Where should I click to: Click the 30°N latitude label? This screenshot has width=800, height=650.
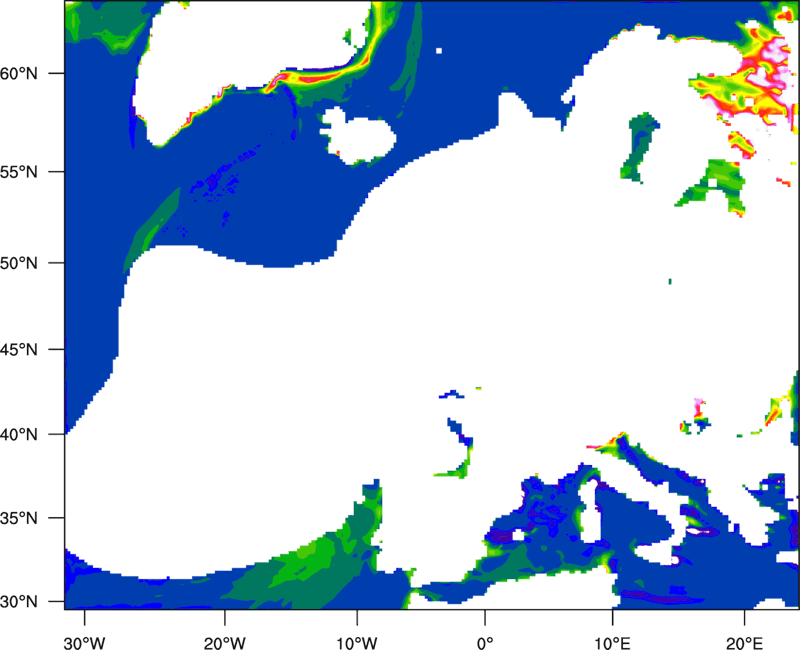(19, 602)
